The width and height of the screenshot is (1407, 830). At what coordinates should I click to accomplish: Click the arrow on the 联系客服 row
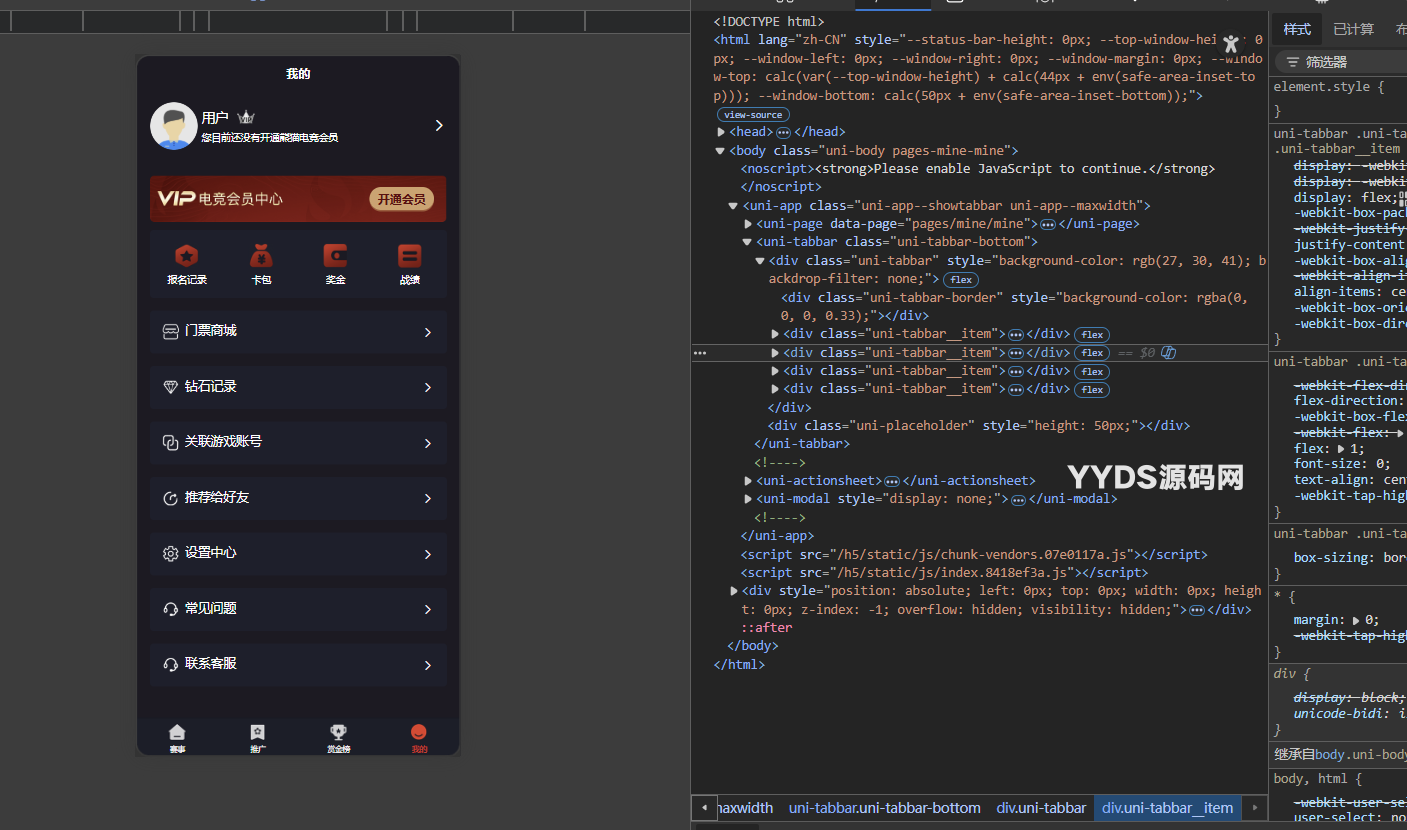[x=428, y=665]
